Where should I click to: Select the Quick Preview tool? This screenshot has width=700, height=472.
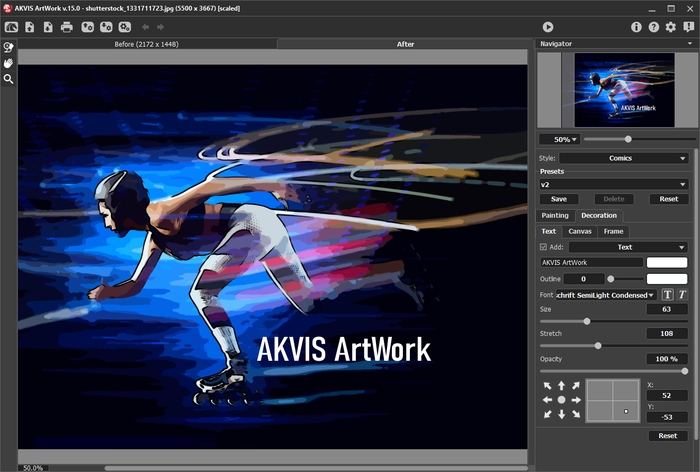[x=8, y=47]
